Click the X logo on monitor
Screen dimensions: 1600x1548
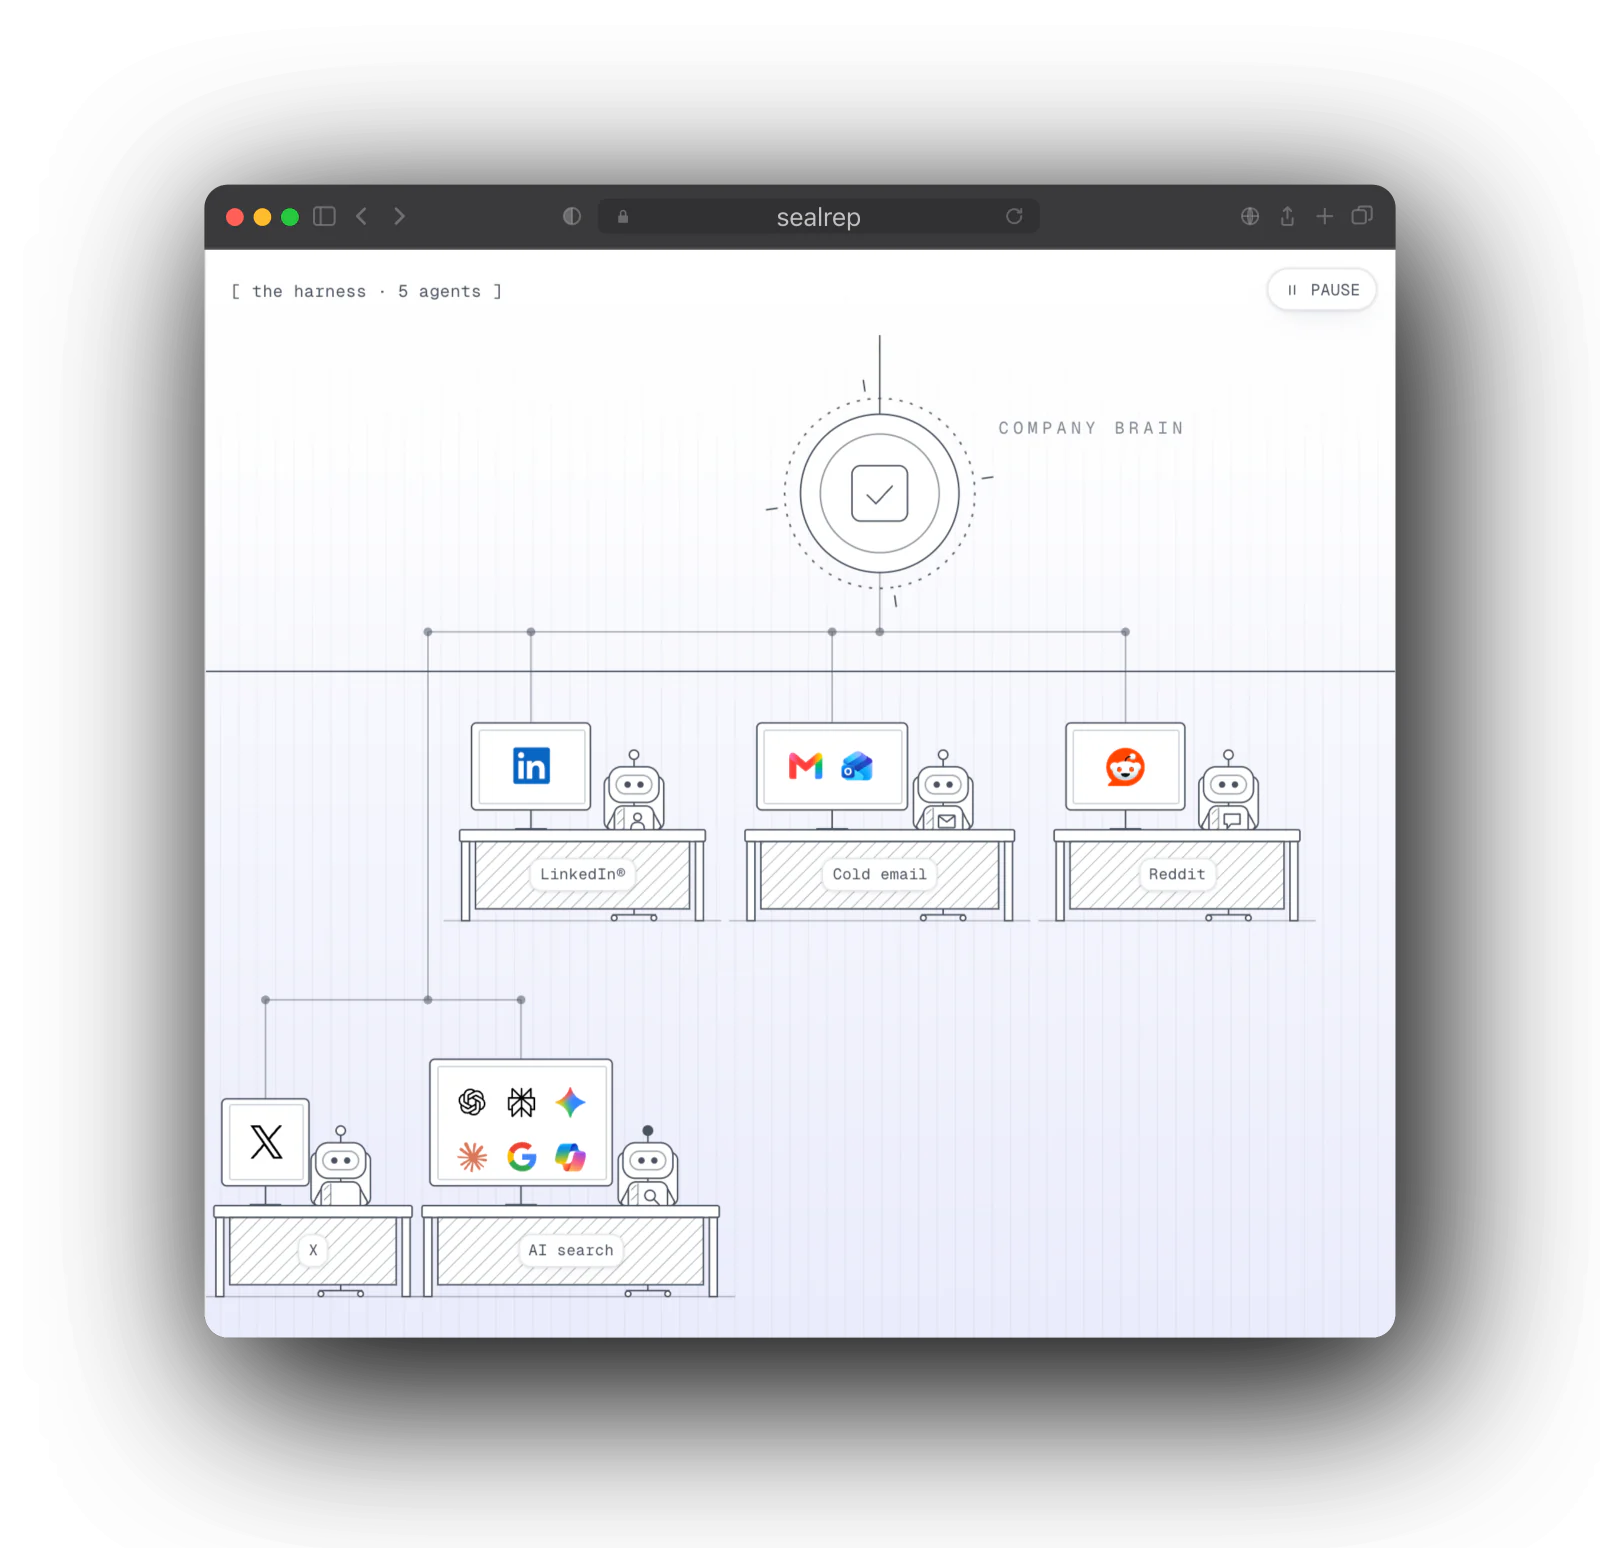click(266, 1141)
